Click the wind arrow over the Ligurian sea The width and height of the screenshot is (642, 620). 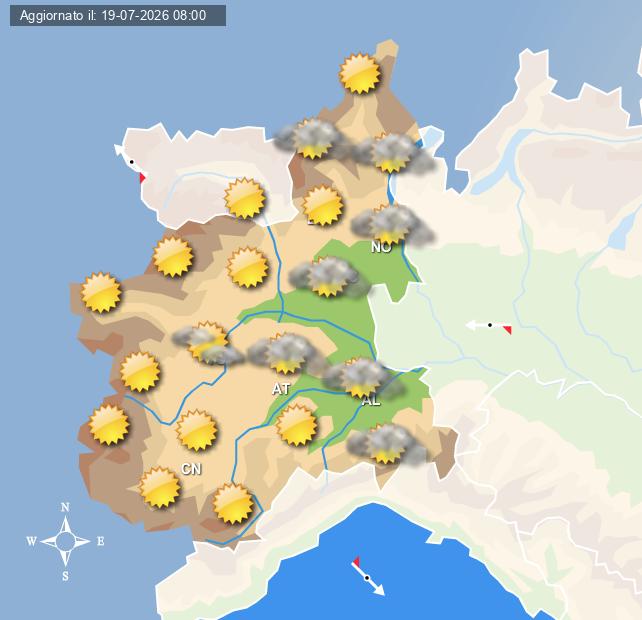(367, 577)
